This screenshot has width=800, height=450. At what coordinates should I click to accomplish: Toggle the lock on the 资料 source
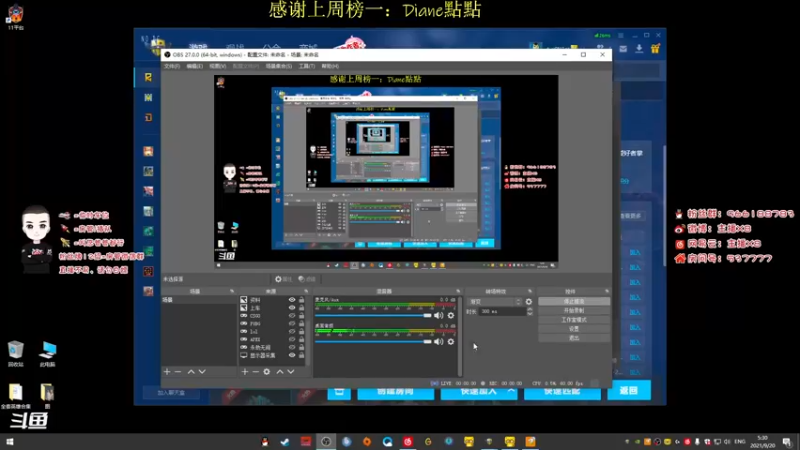pyautogui.click(x=302, y=300)
